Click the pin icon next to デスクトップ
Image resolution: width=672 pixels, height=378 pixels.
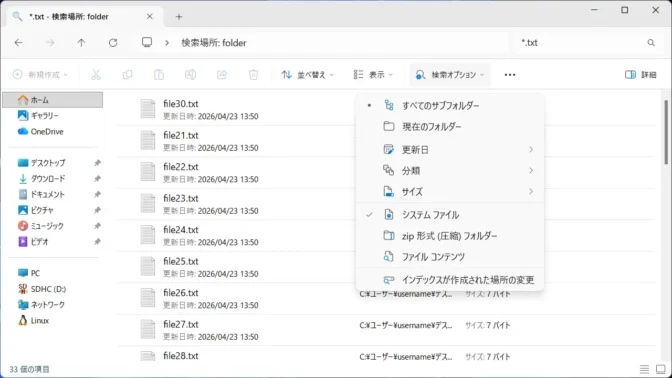tap(97, 163)
